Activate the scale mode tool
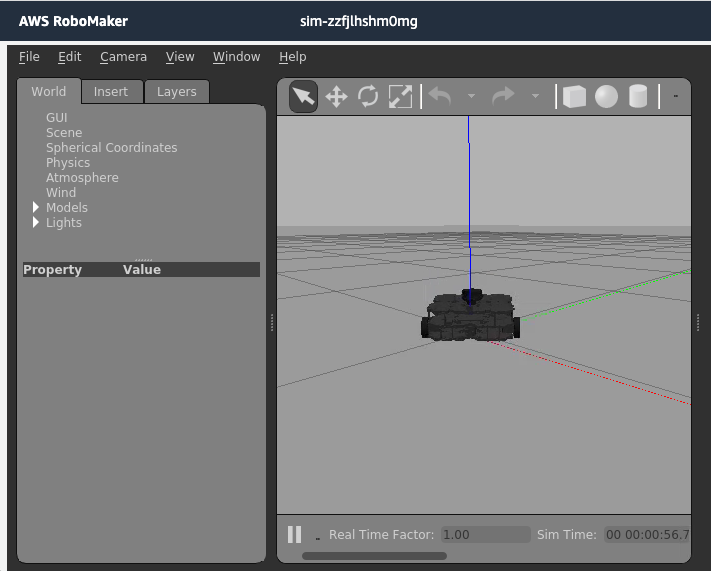Image resolution: width=711 pixels, height=571 pixels. point(400,97)
